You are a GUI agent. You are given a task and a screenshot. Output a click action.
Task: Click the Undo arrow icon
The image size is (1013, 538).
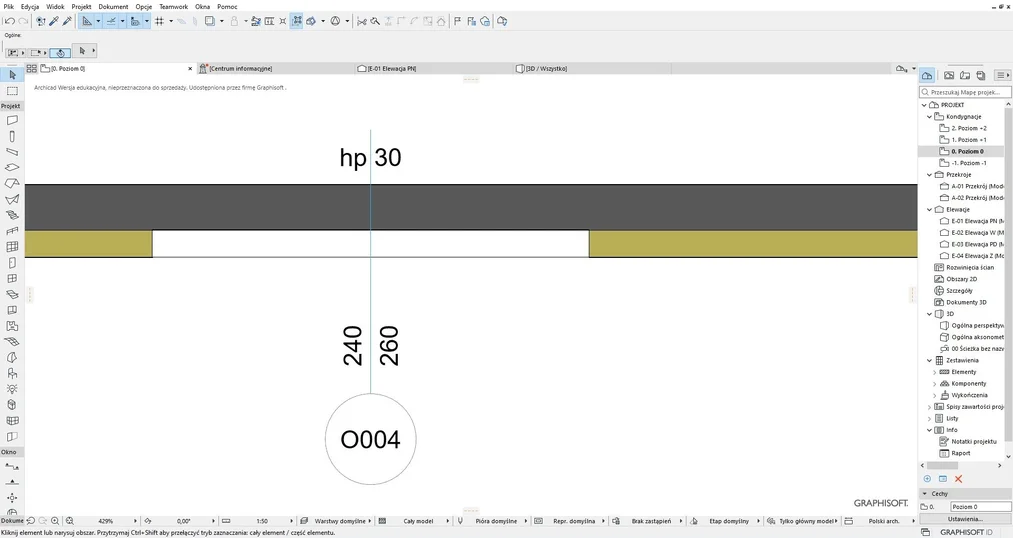click(10, 21)
